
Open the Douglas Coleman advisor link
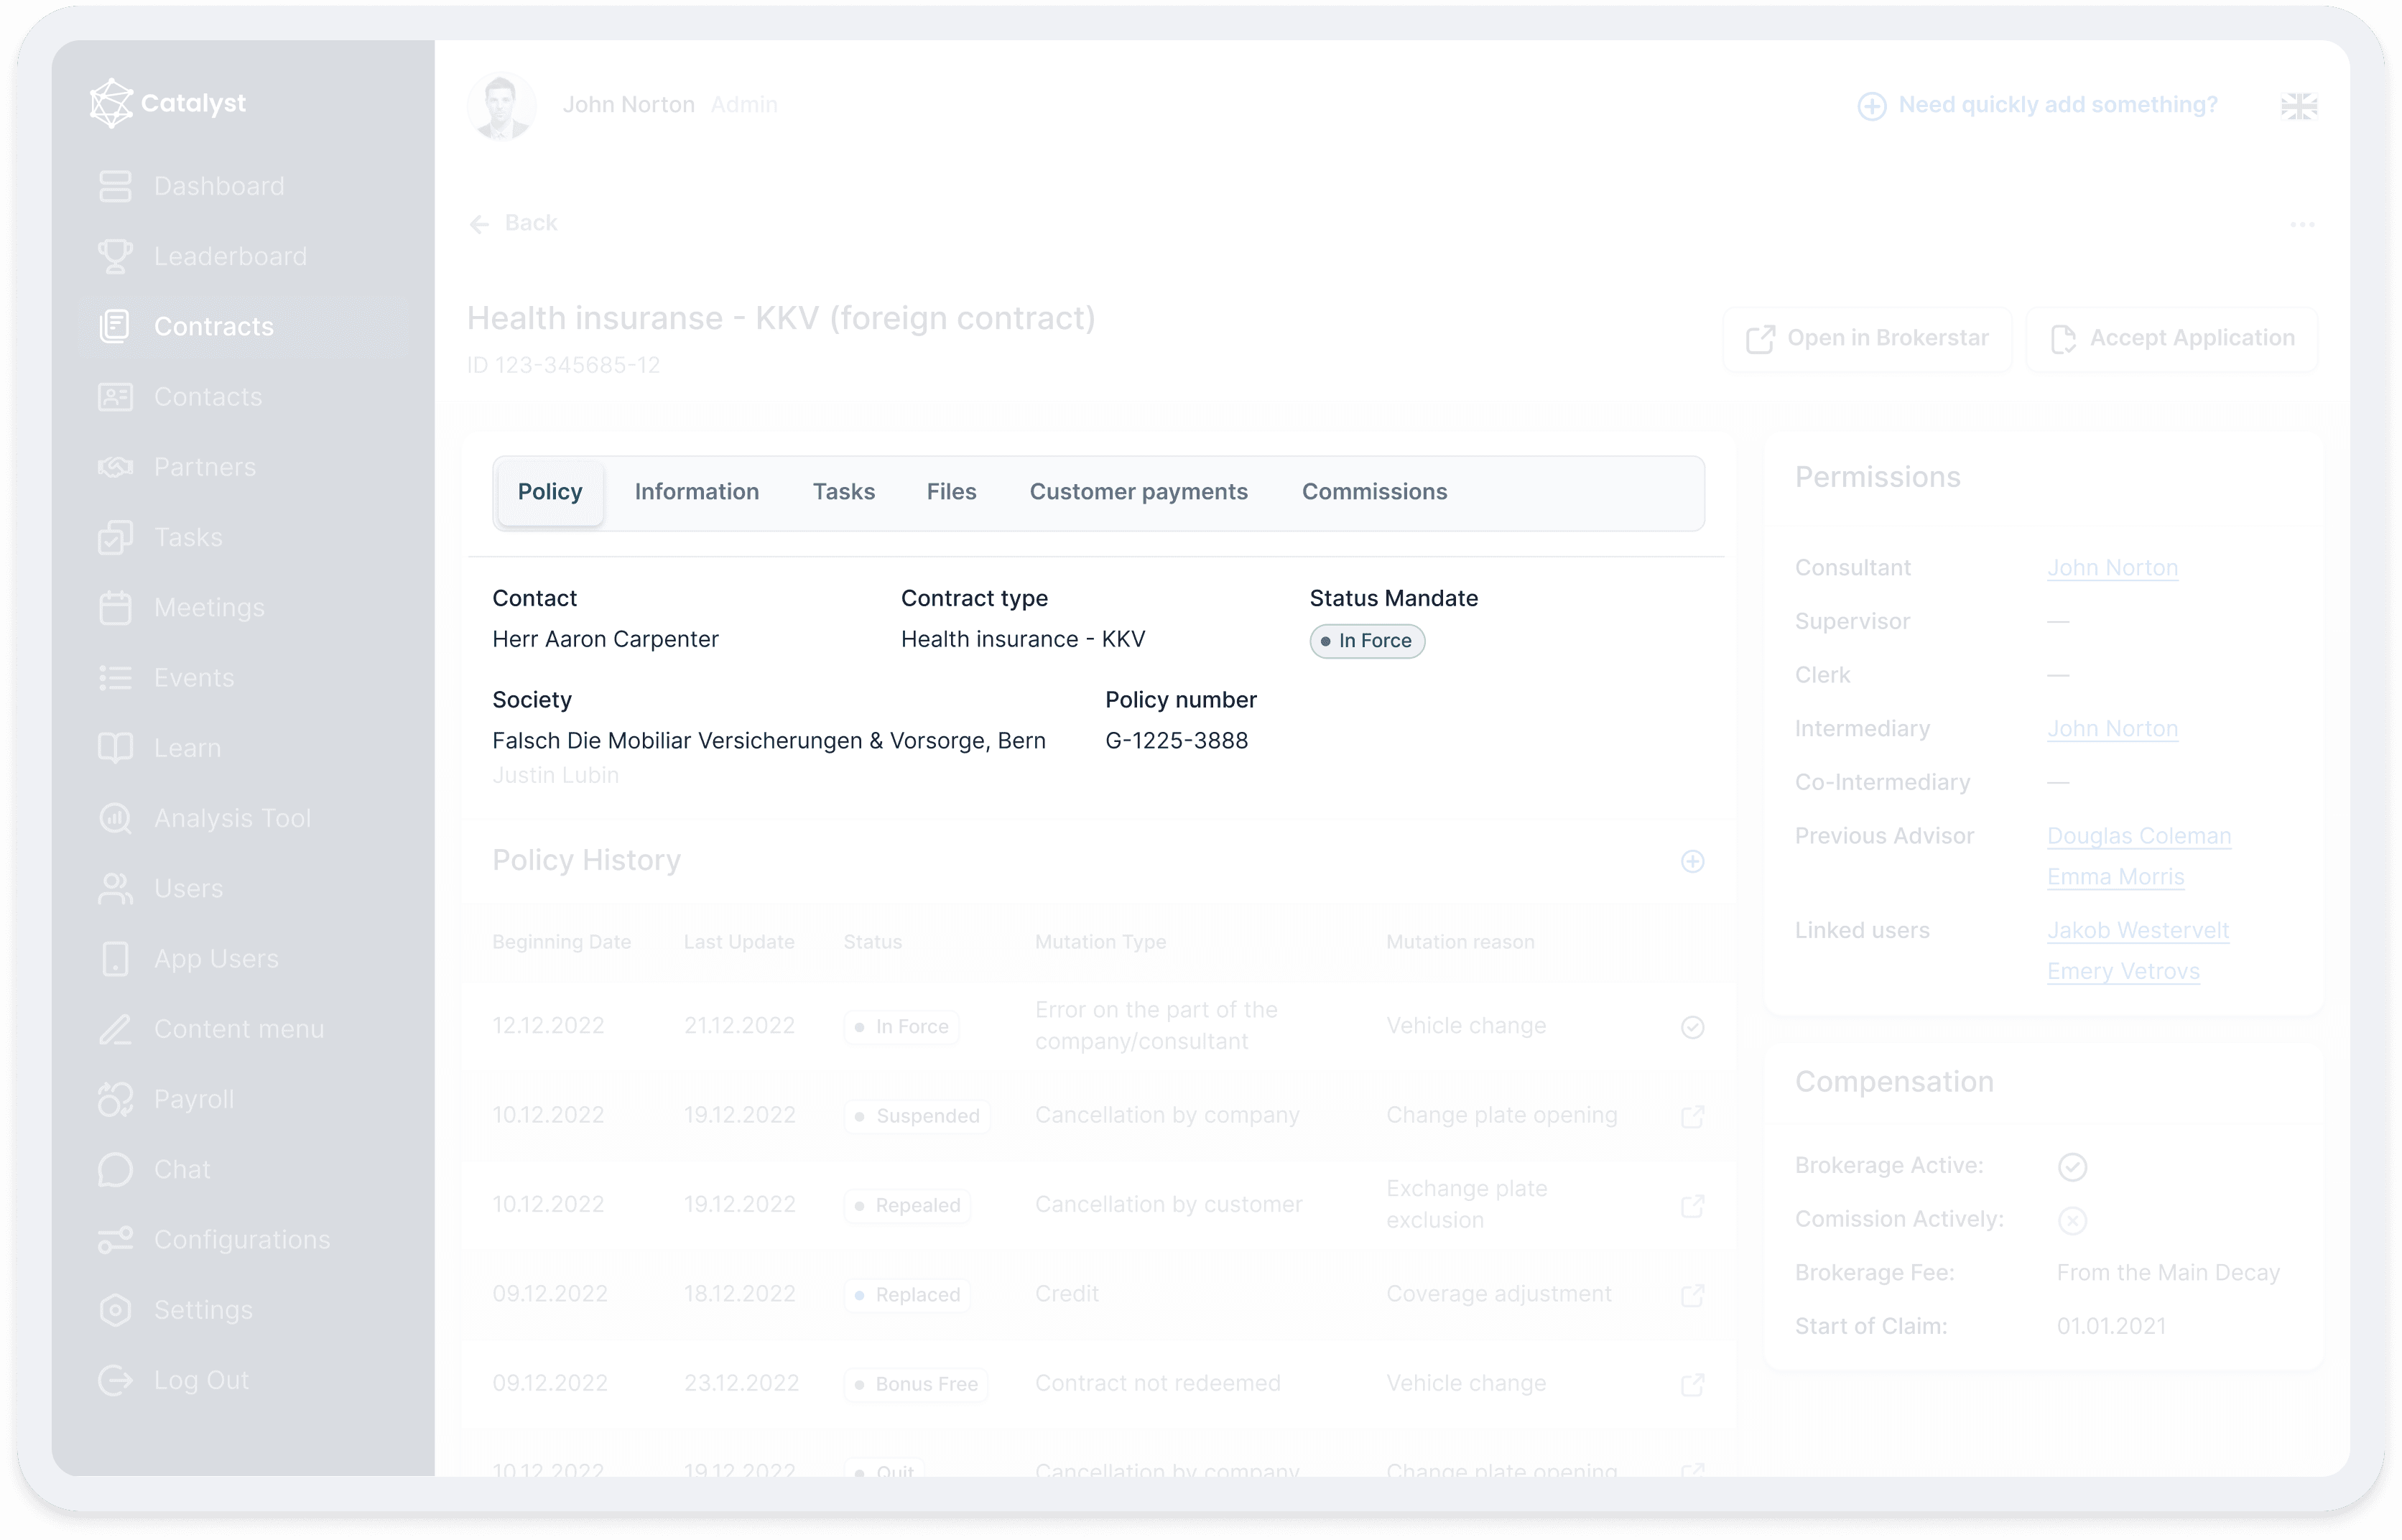pyautogui.click(x=2138, y=836)
